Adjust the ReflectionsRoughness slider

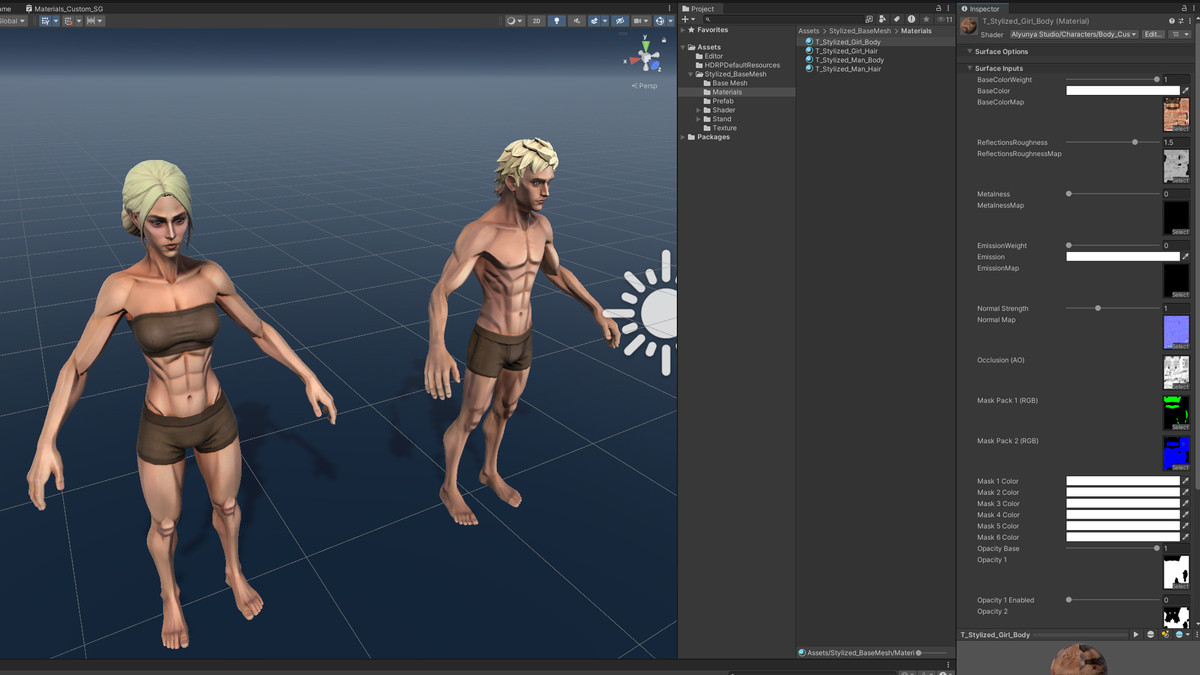click(1112, 143)
